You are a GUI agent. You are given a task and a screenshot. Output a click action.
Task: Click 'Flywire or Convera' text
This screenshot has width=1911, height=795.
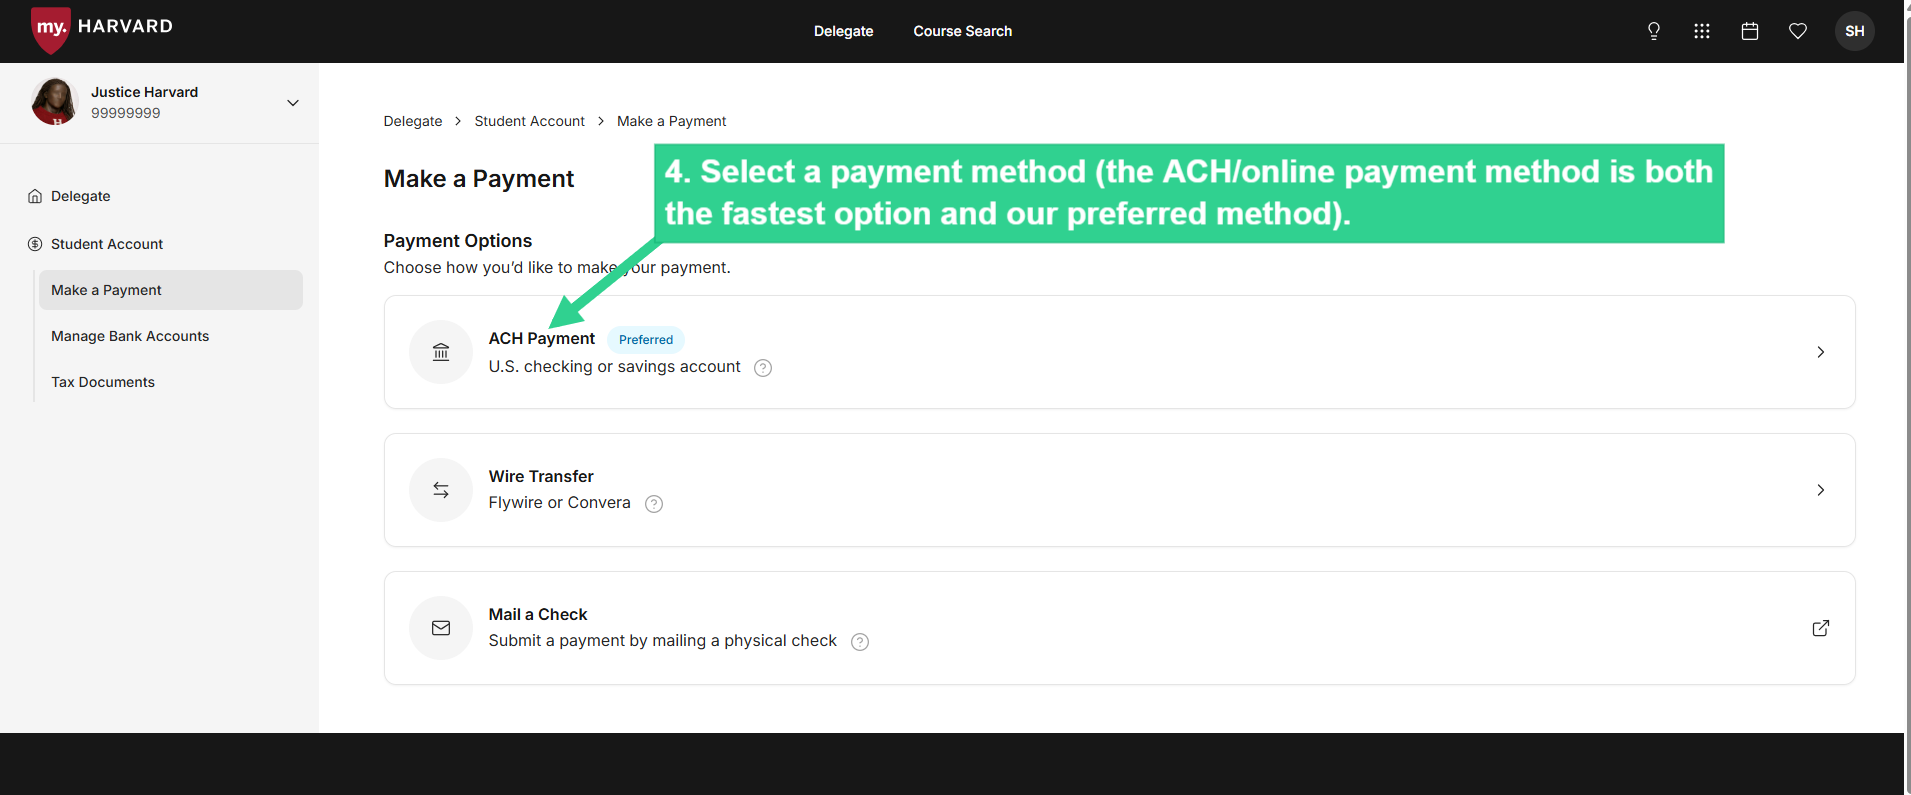tap(560, 503)
